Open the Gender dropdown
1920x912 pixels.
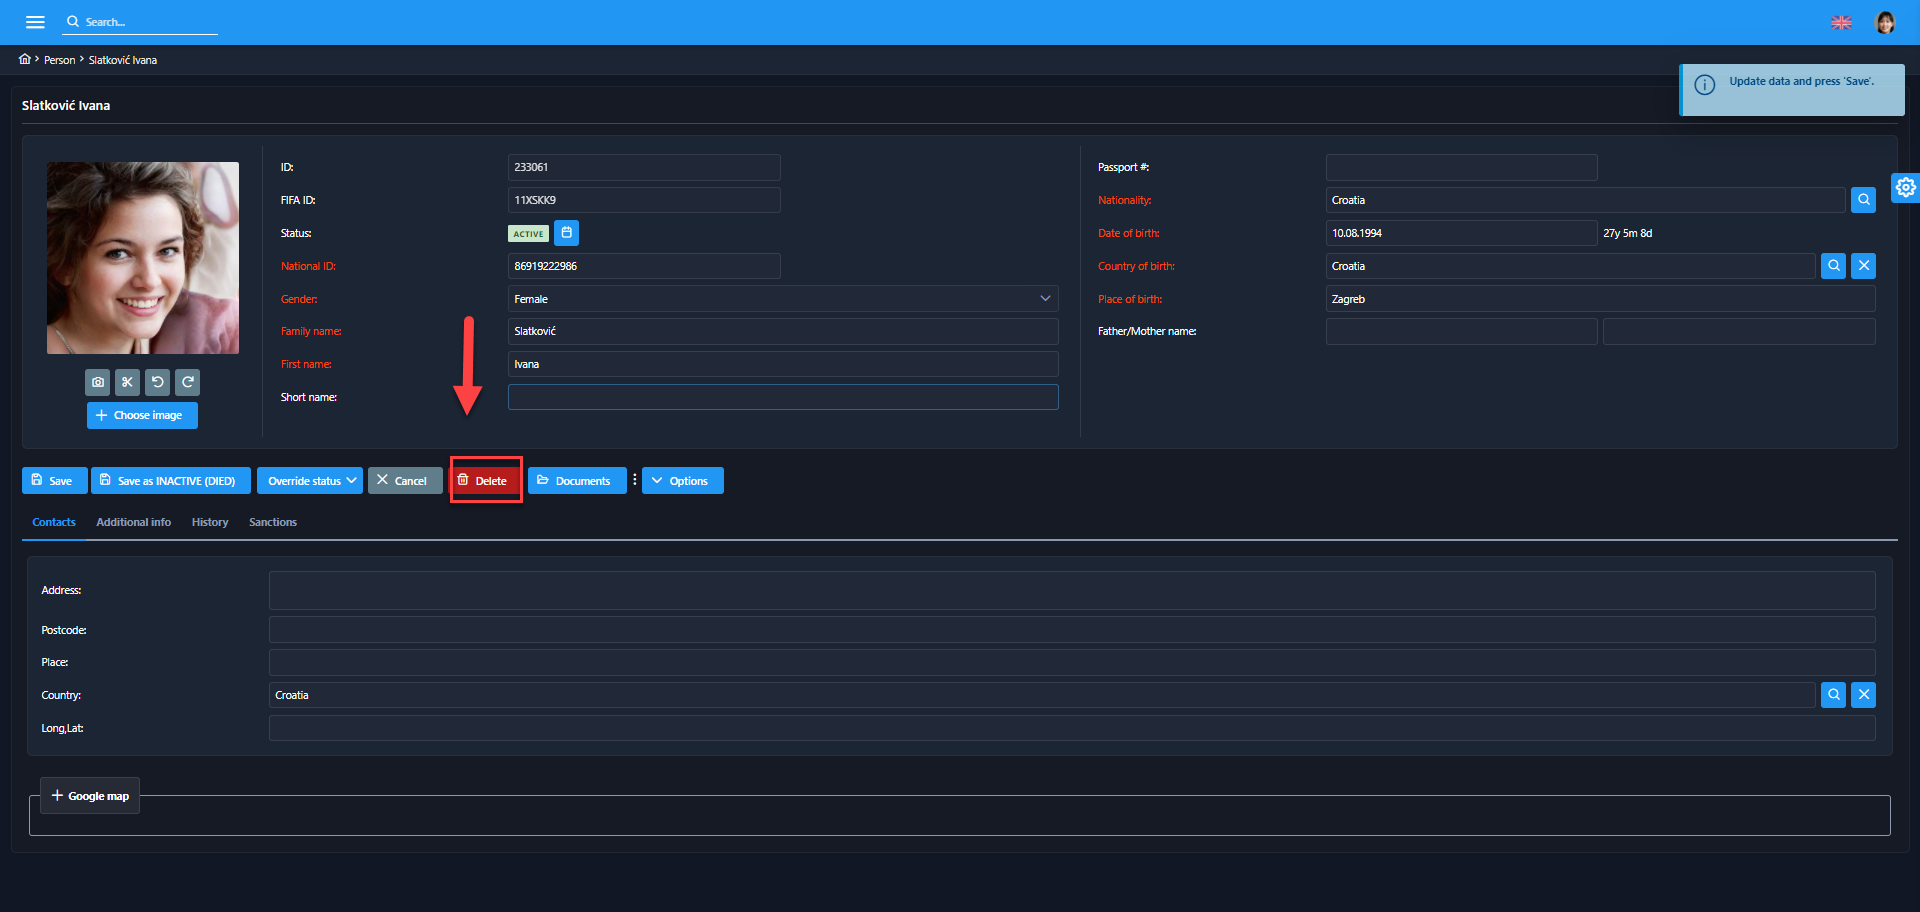[782, 299]
